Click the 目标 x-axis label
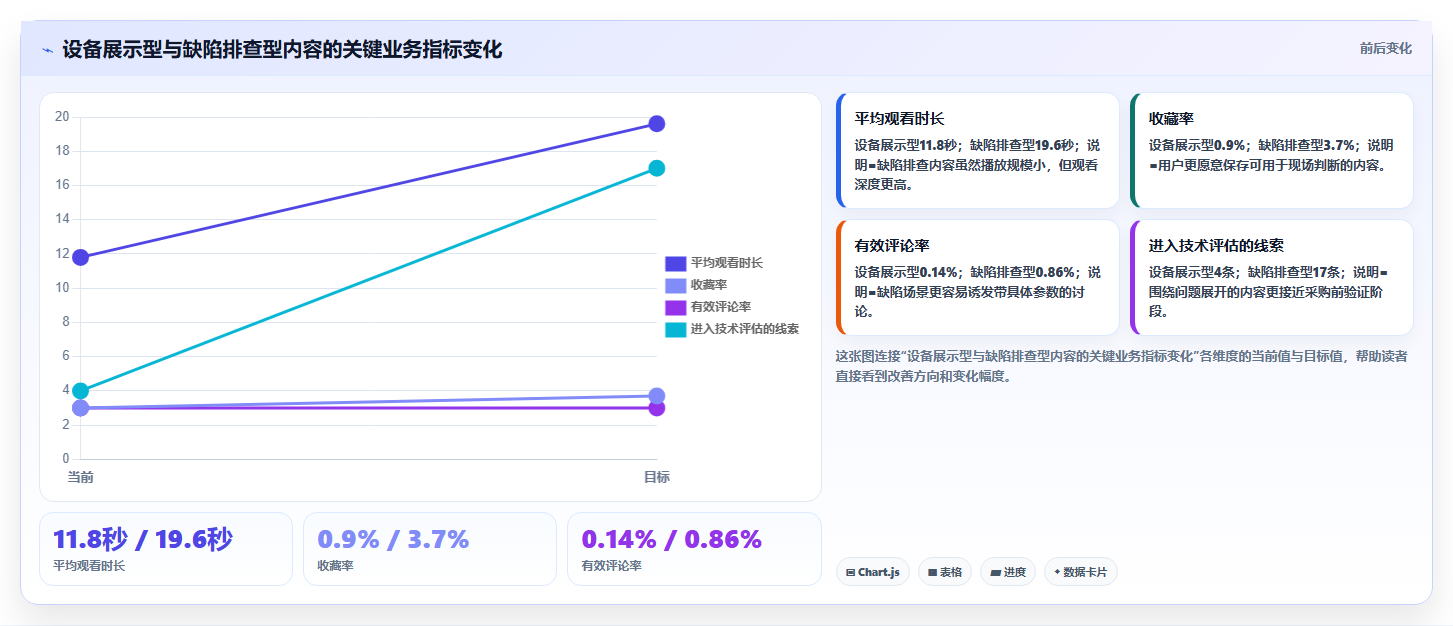Screen dimensions: 1453x626 click(x=657, y=477)
